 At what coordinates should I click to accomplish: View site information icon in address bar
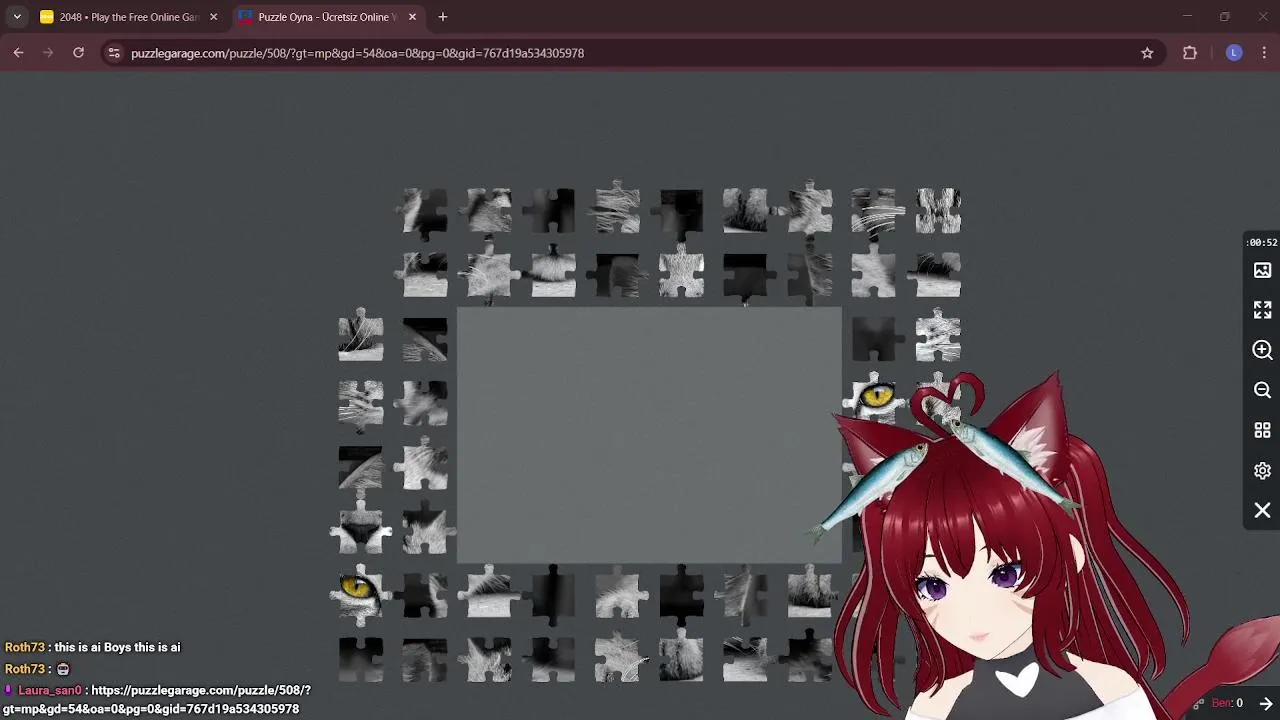click(x=114, y=53)
